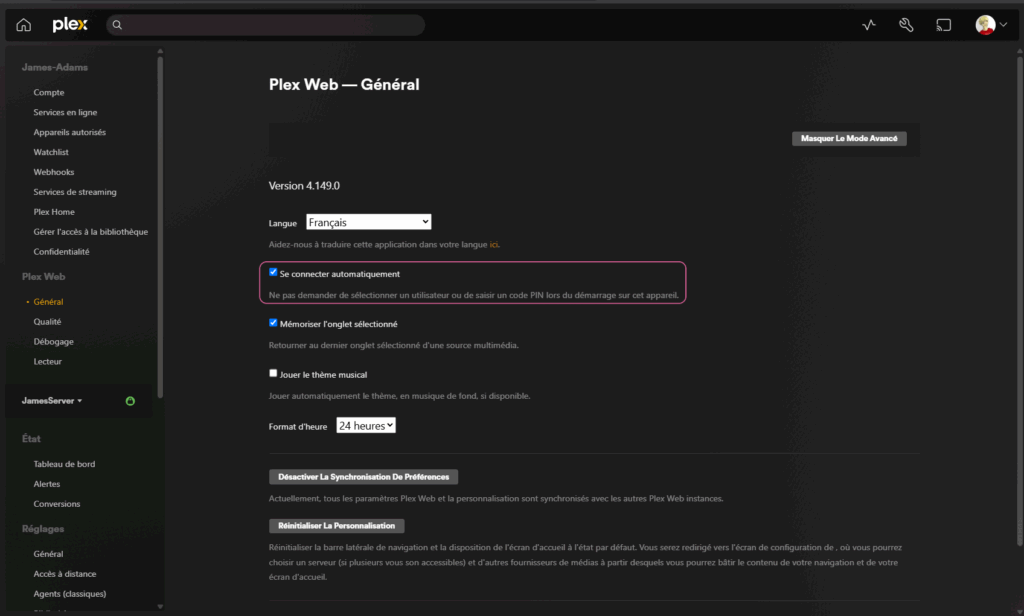Click Version 4.149.0 text
This screenshot has width=1024, height=616.
pos(304,186)
